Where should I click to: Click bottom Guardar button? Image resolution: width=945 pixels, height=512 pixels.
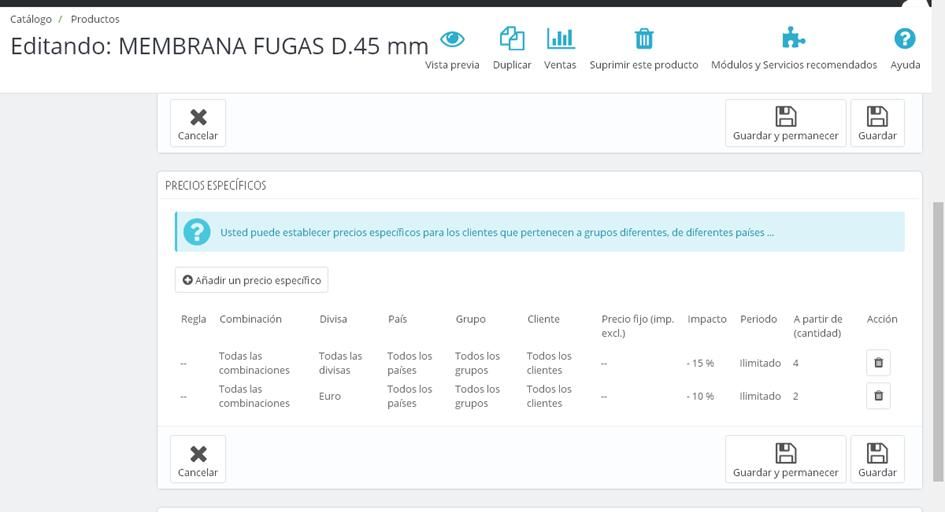point(877,459)
